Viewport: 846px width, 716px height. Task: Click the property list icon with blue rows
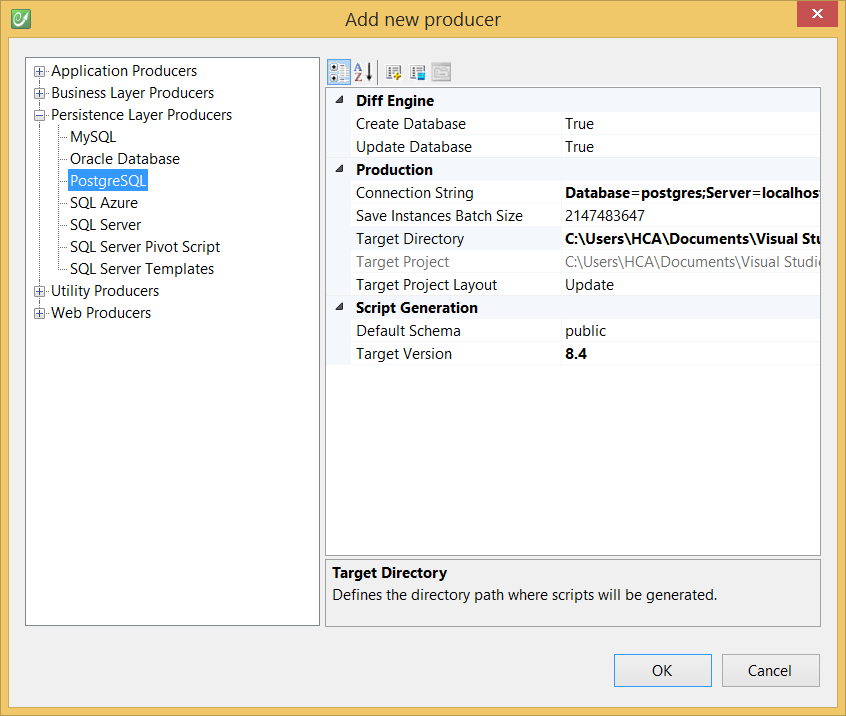(418, 72)
